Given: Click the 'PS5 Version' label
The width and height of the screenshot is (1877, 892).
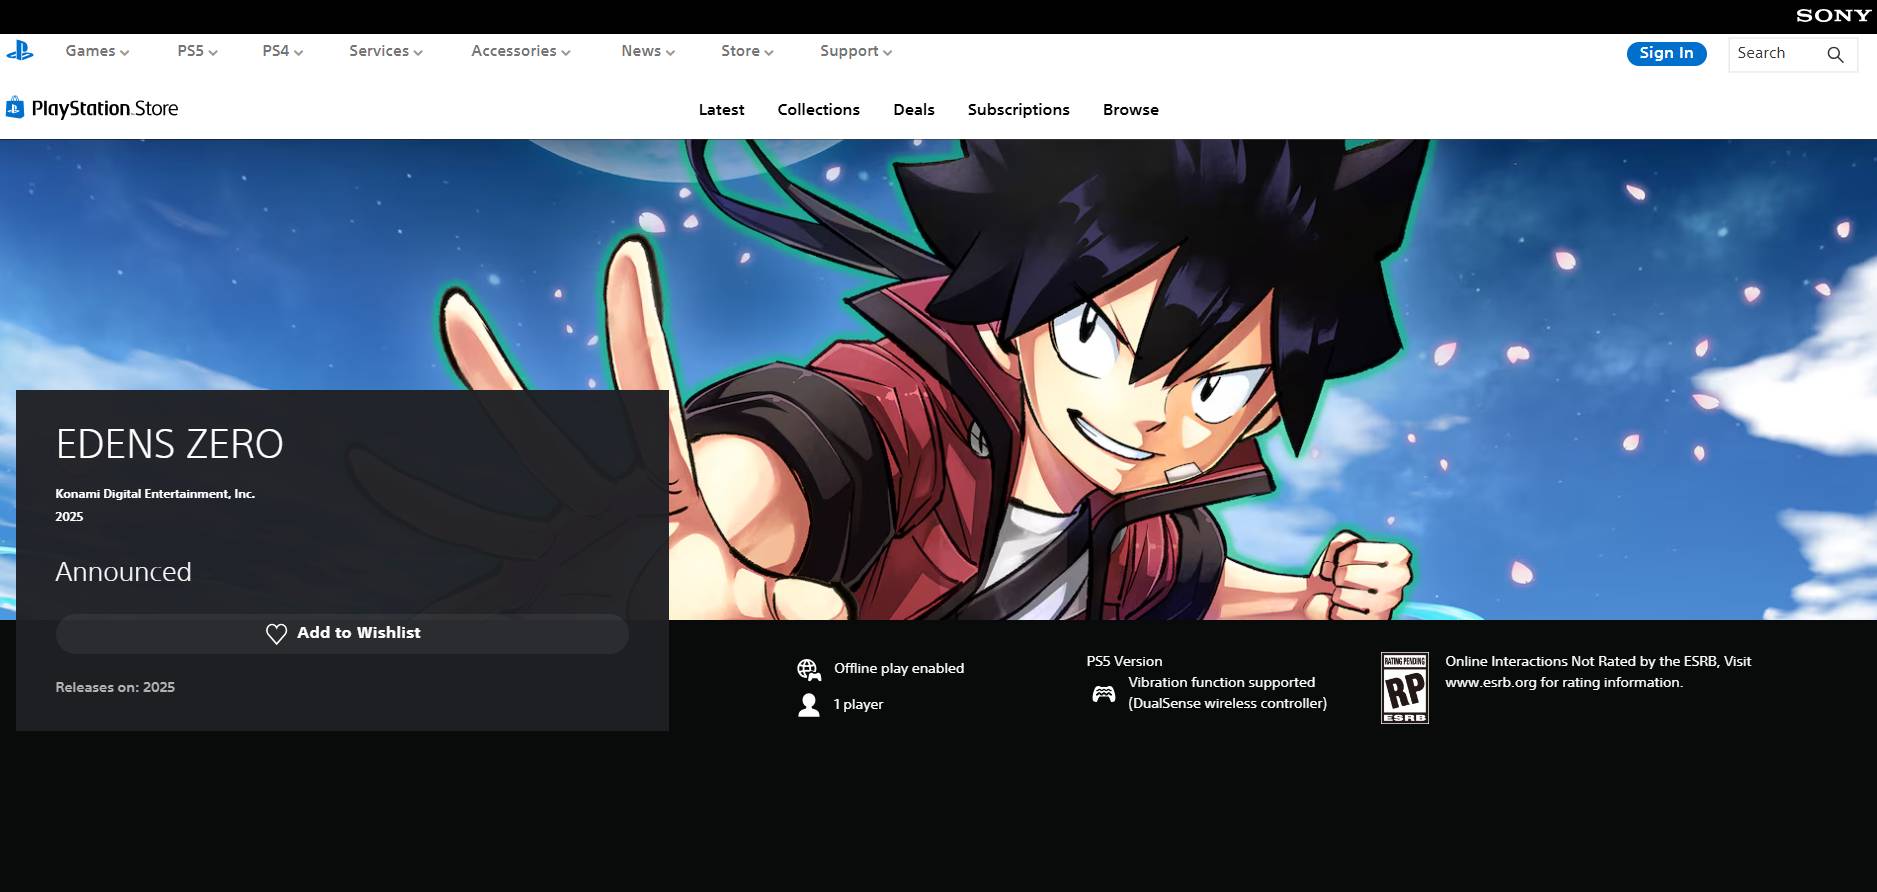Looking at the screenshot, I should coord(1124,661).
